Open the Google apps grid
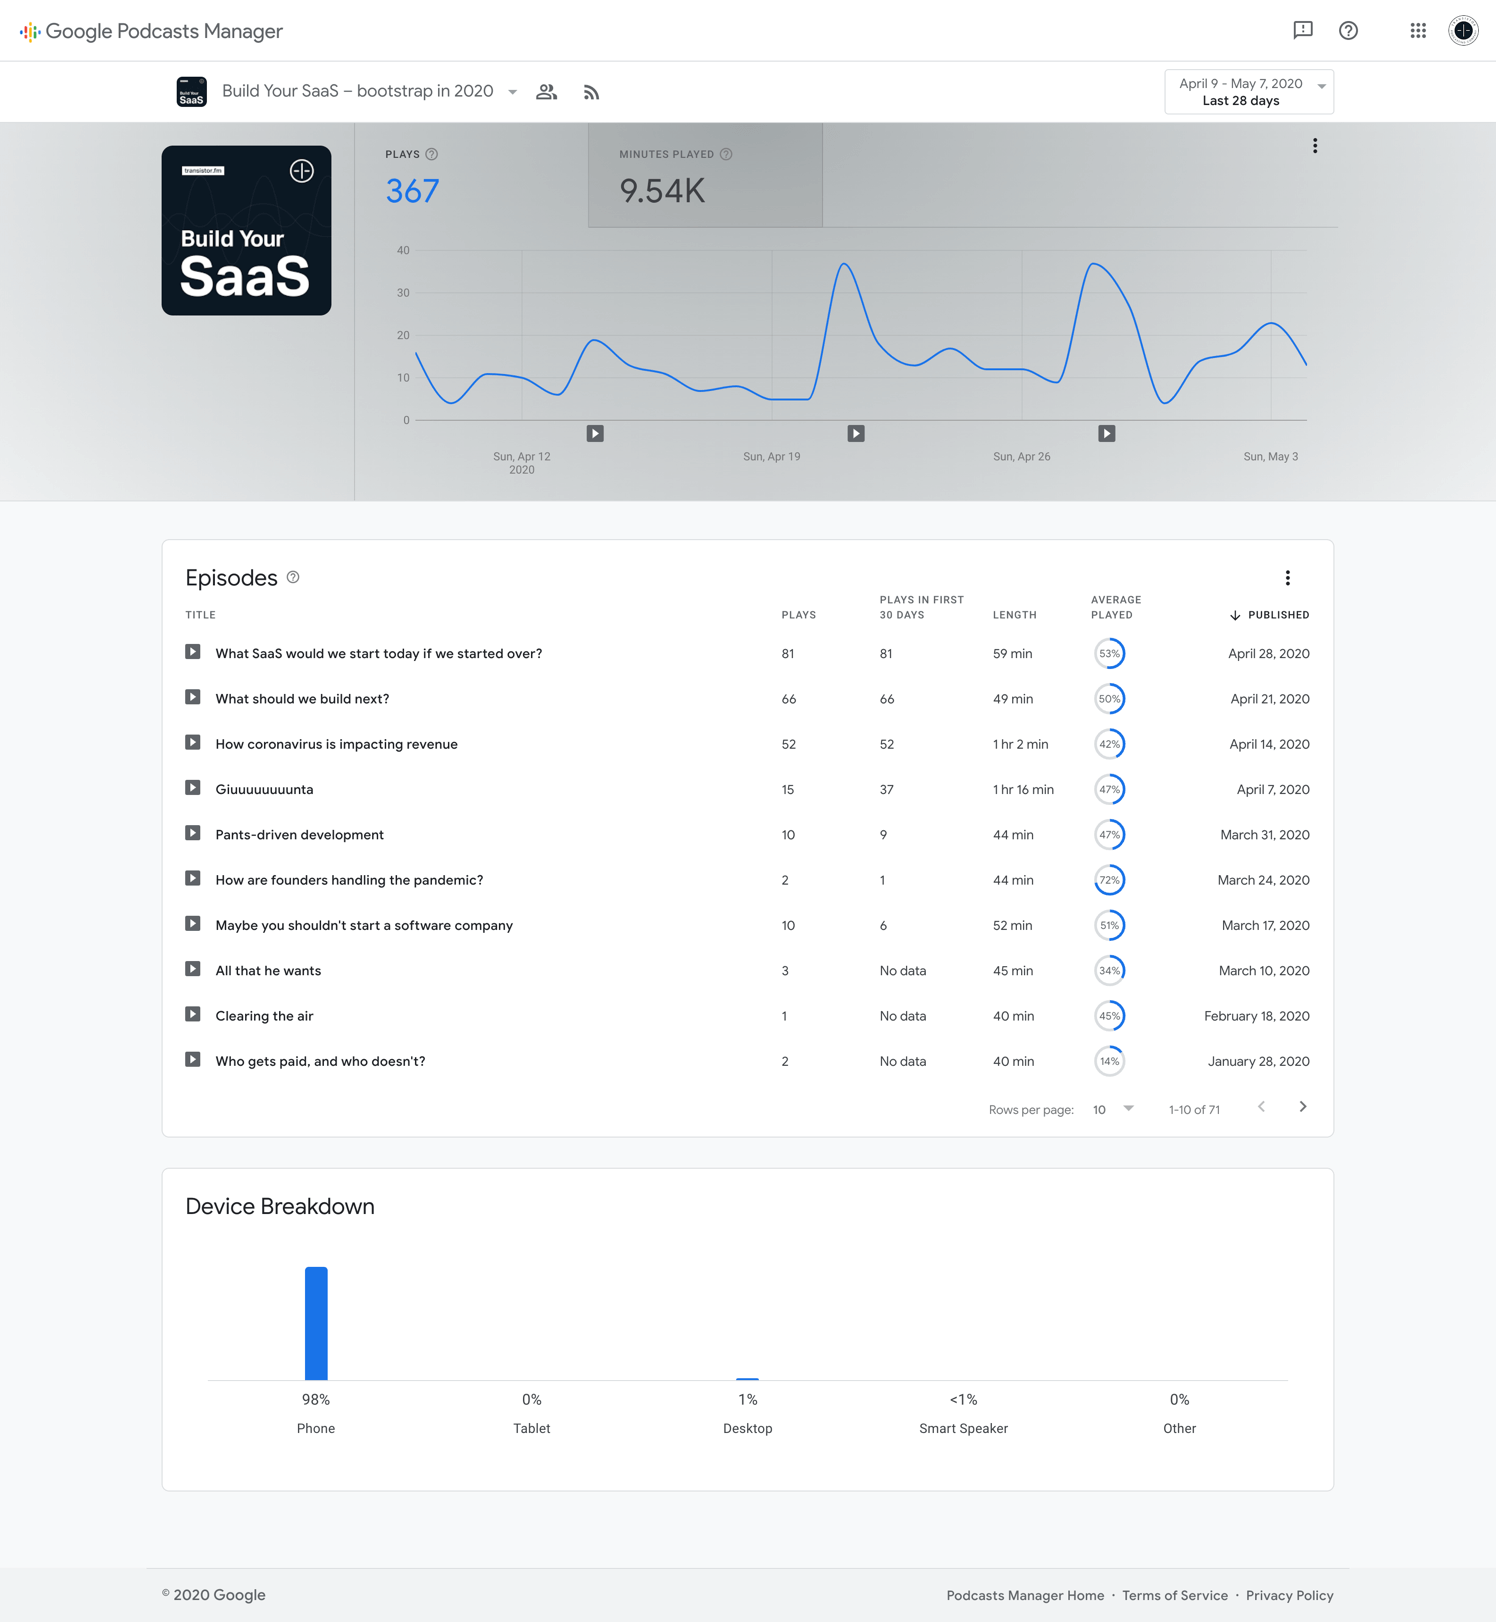The image size is (1496, 1622). pyautogui.click(x=1417, y=30)
